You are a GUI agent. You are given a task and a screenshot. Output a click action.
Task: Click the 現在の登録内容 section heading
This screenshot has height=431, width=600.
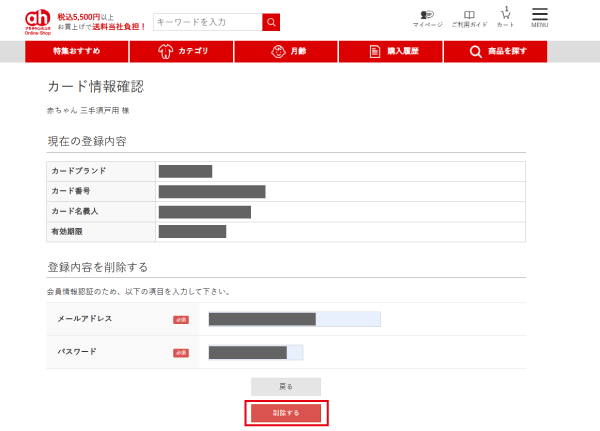click(x=87, y=141)
